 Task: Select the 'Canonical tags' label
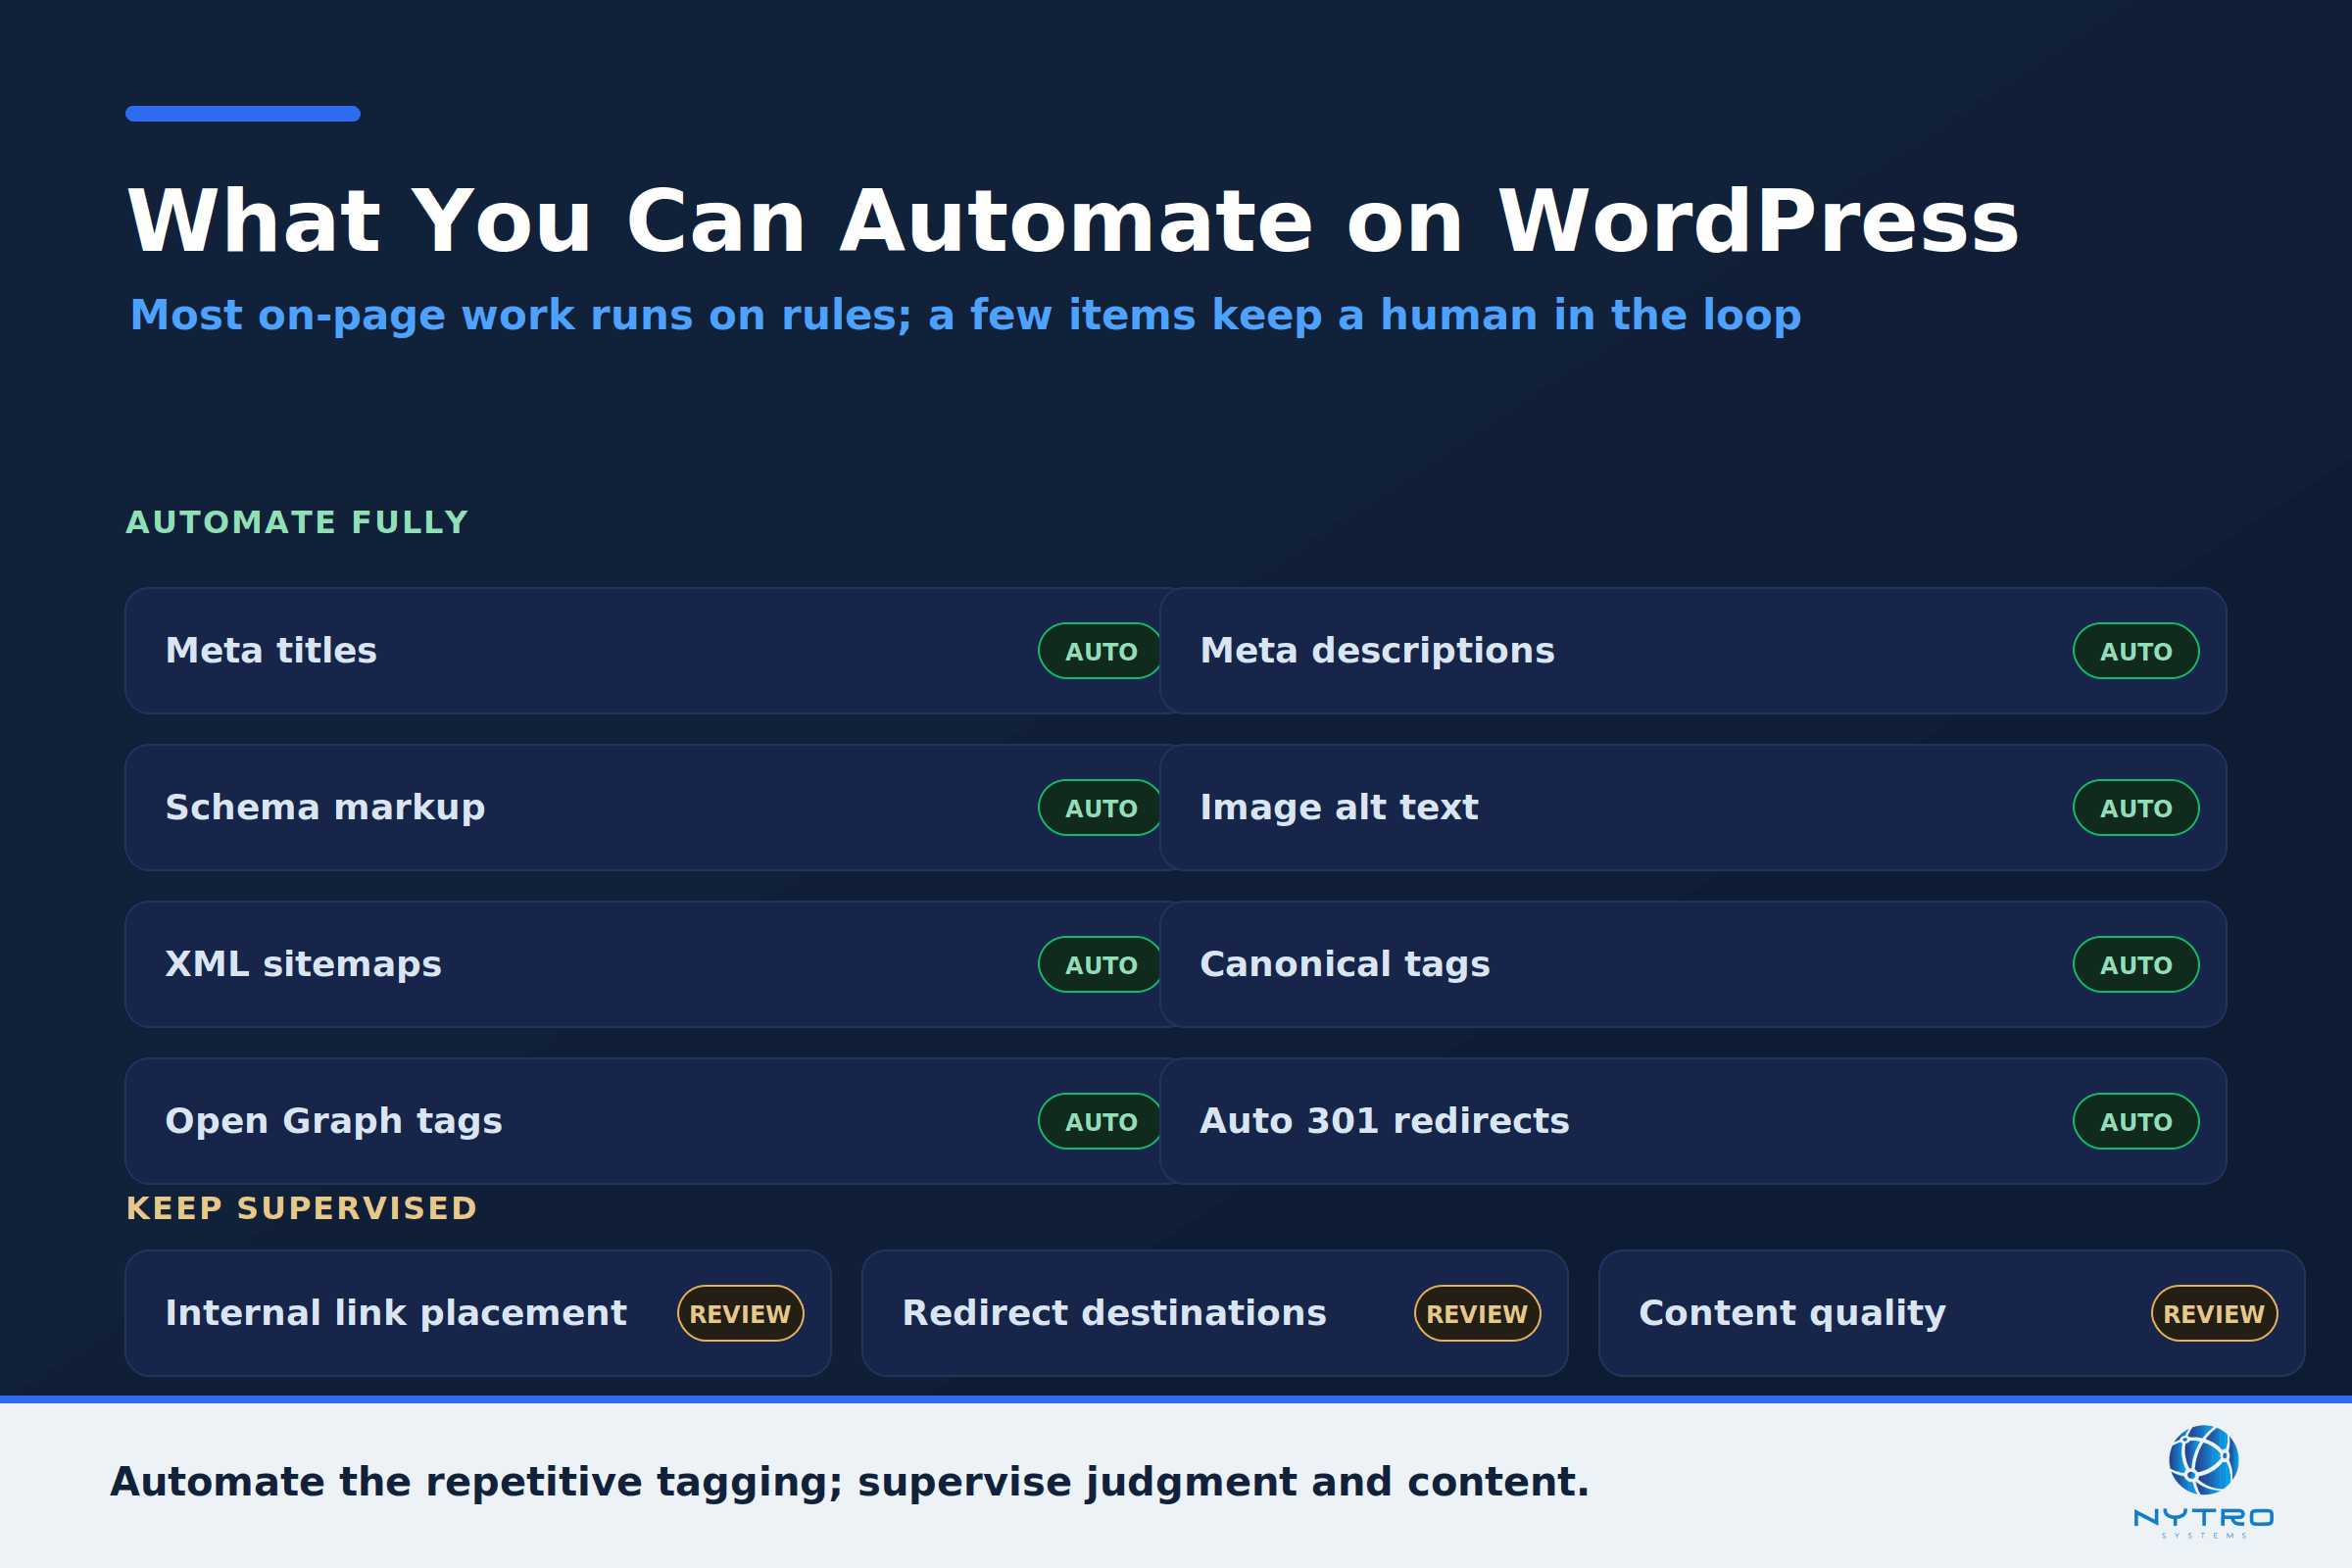point(1345,965)
